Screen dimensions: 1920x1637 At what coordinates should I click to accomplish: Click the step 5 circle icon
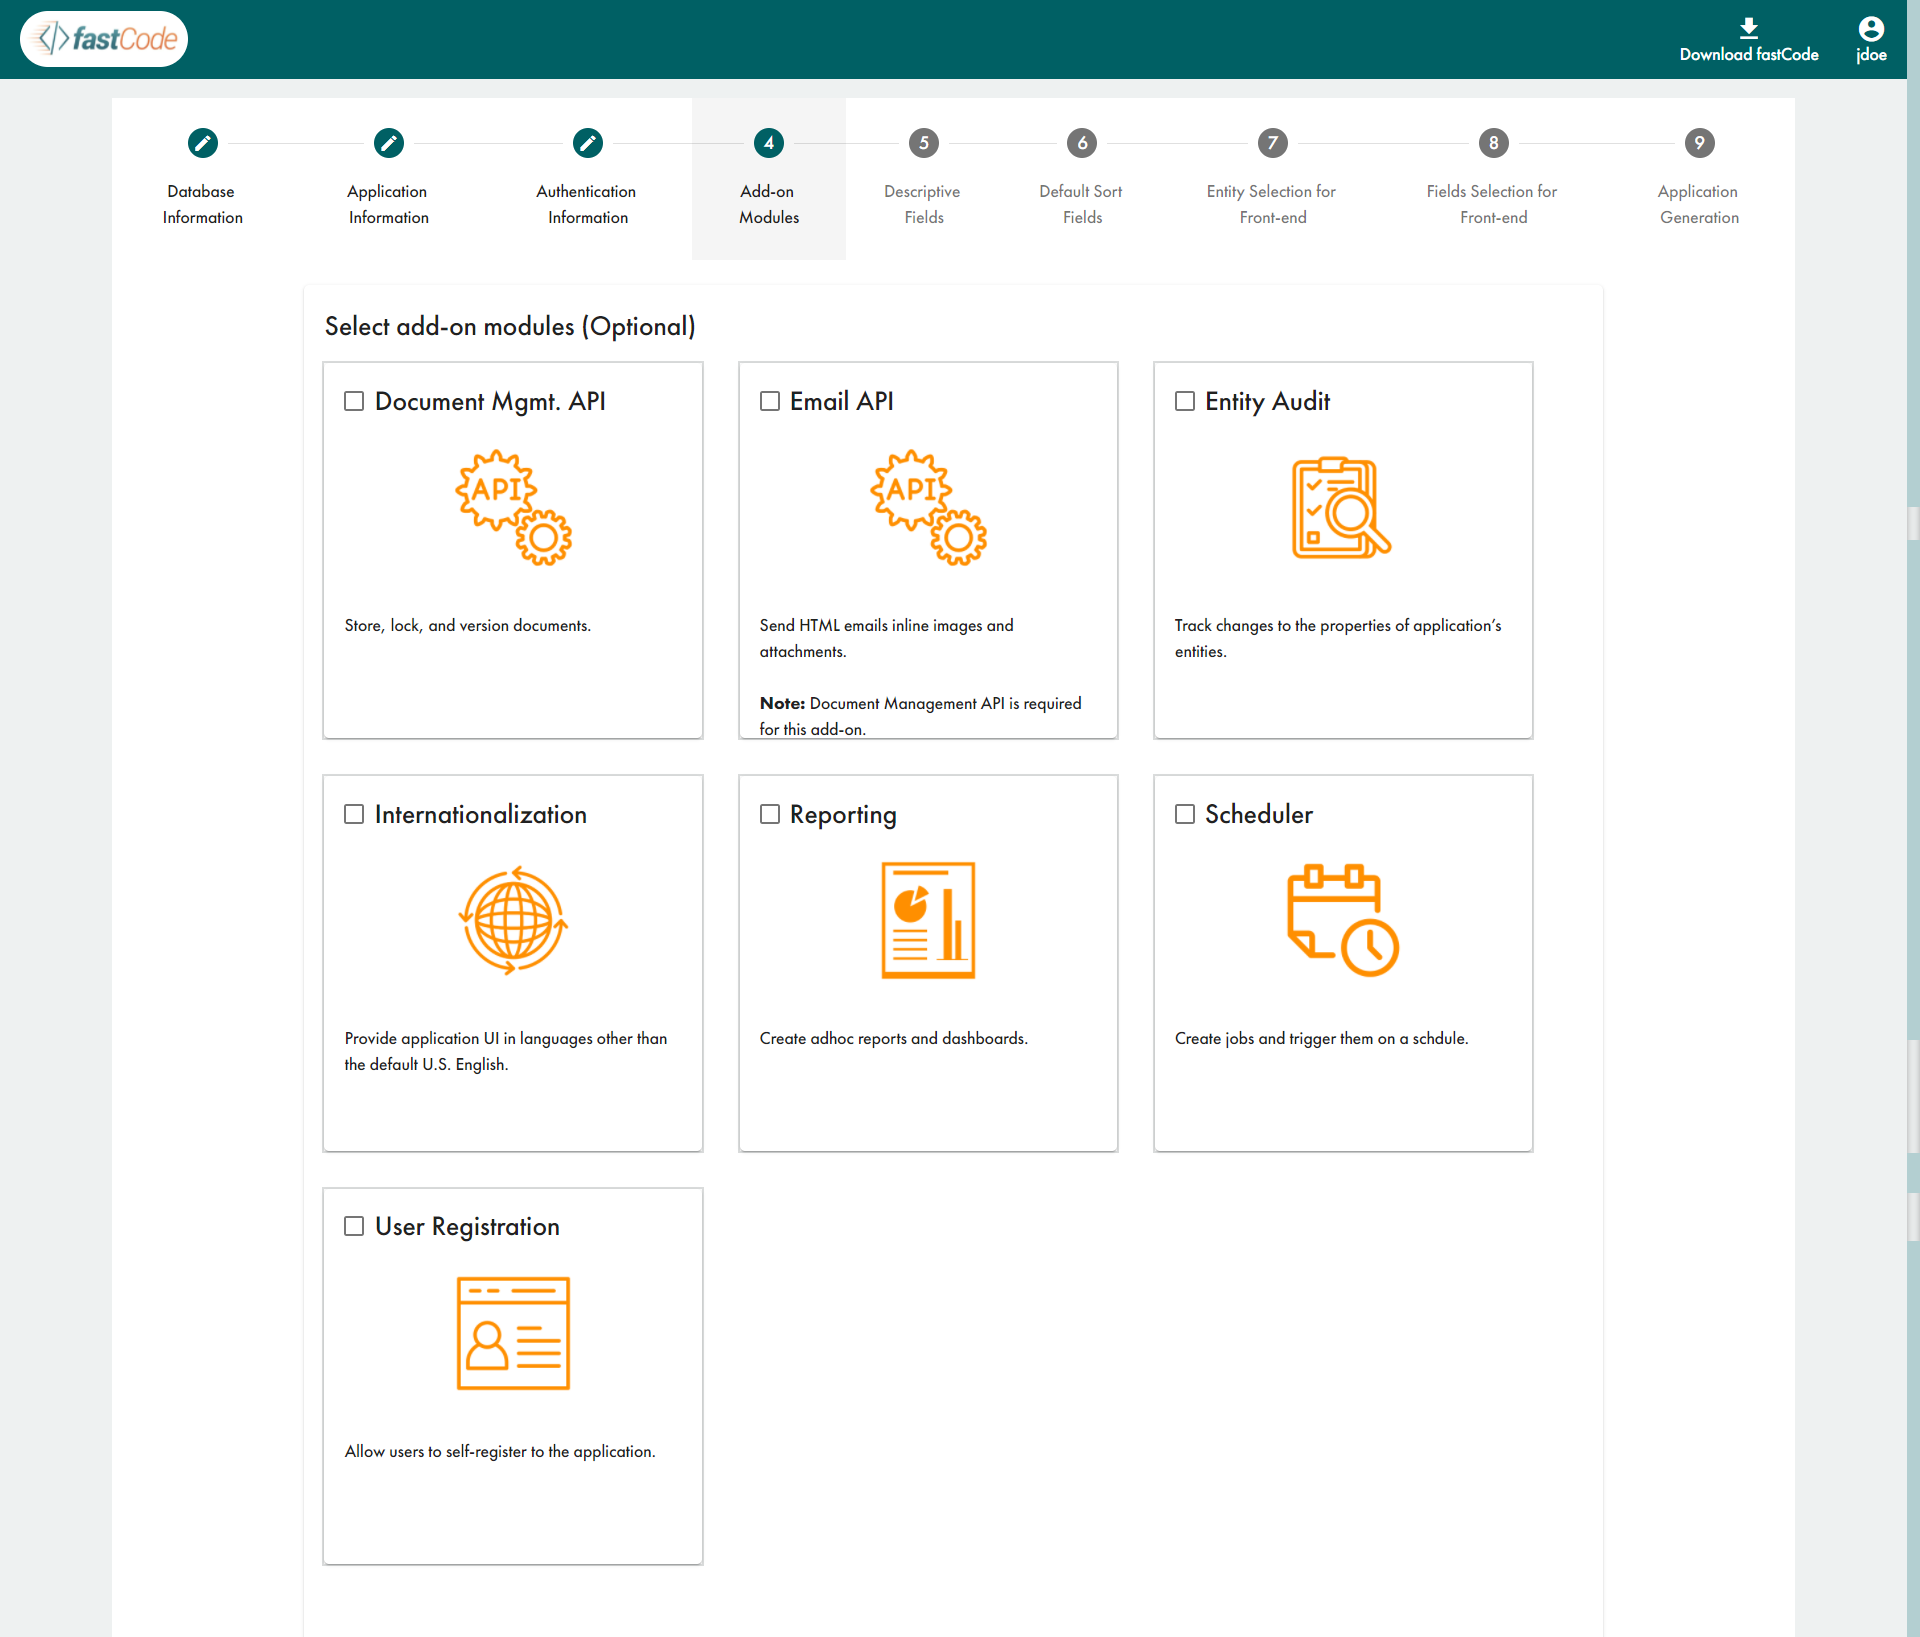pos(924,143)
